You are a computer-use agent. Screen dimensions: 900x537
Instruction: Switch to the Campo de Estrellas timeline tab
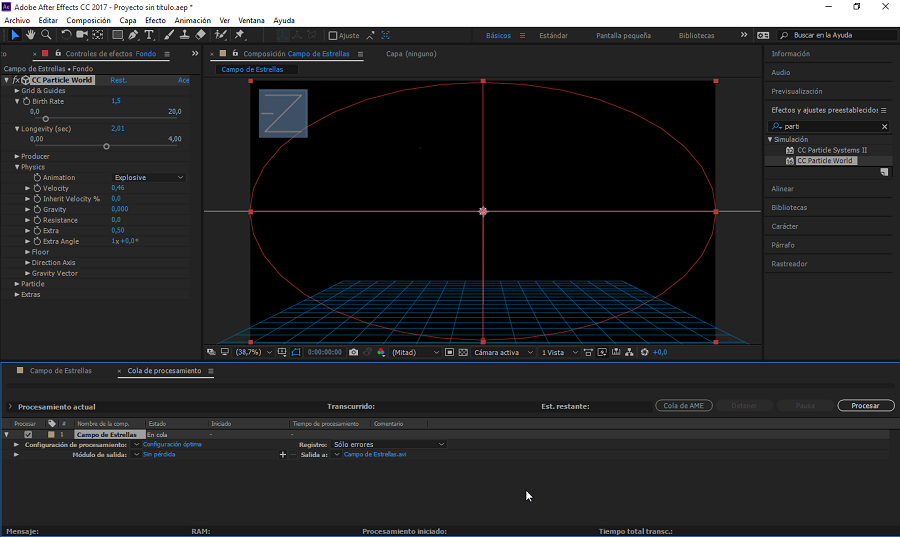coord(60,371)
